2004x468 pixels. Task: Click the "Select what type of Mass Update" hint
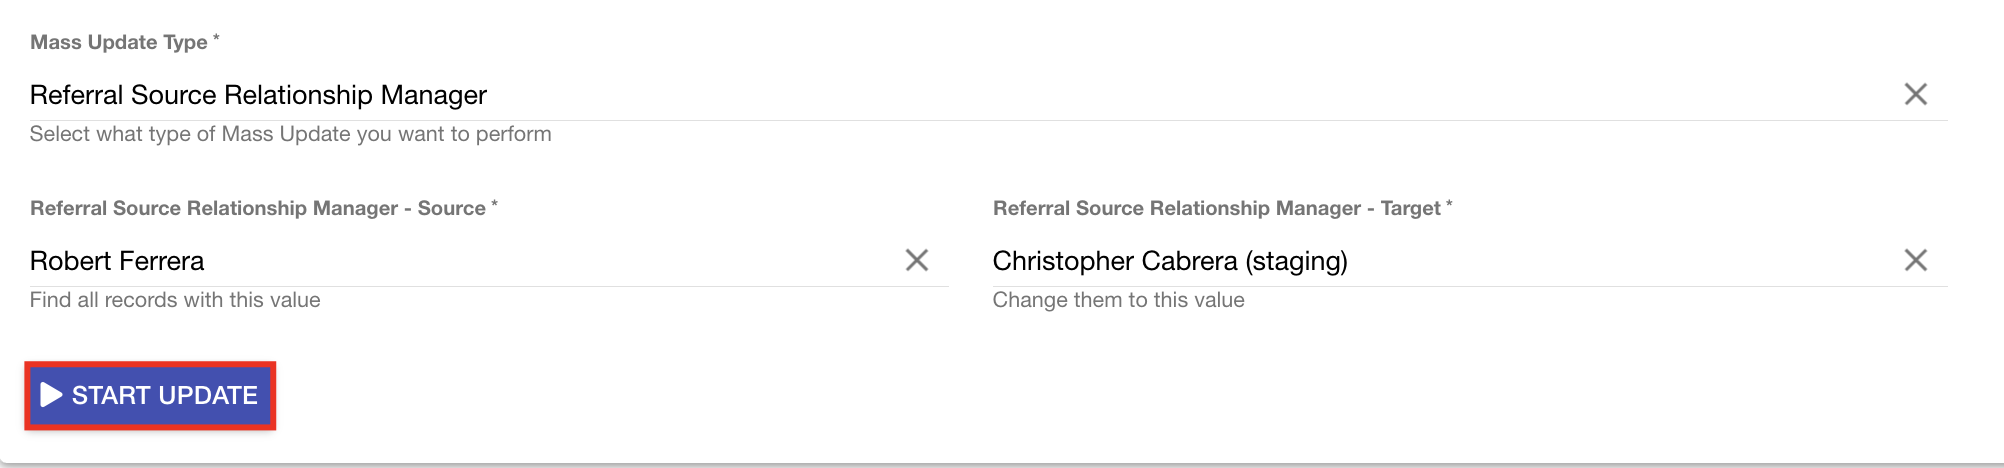click(x=290, y=134)
